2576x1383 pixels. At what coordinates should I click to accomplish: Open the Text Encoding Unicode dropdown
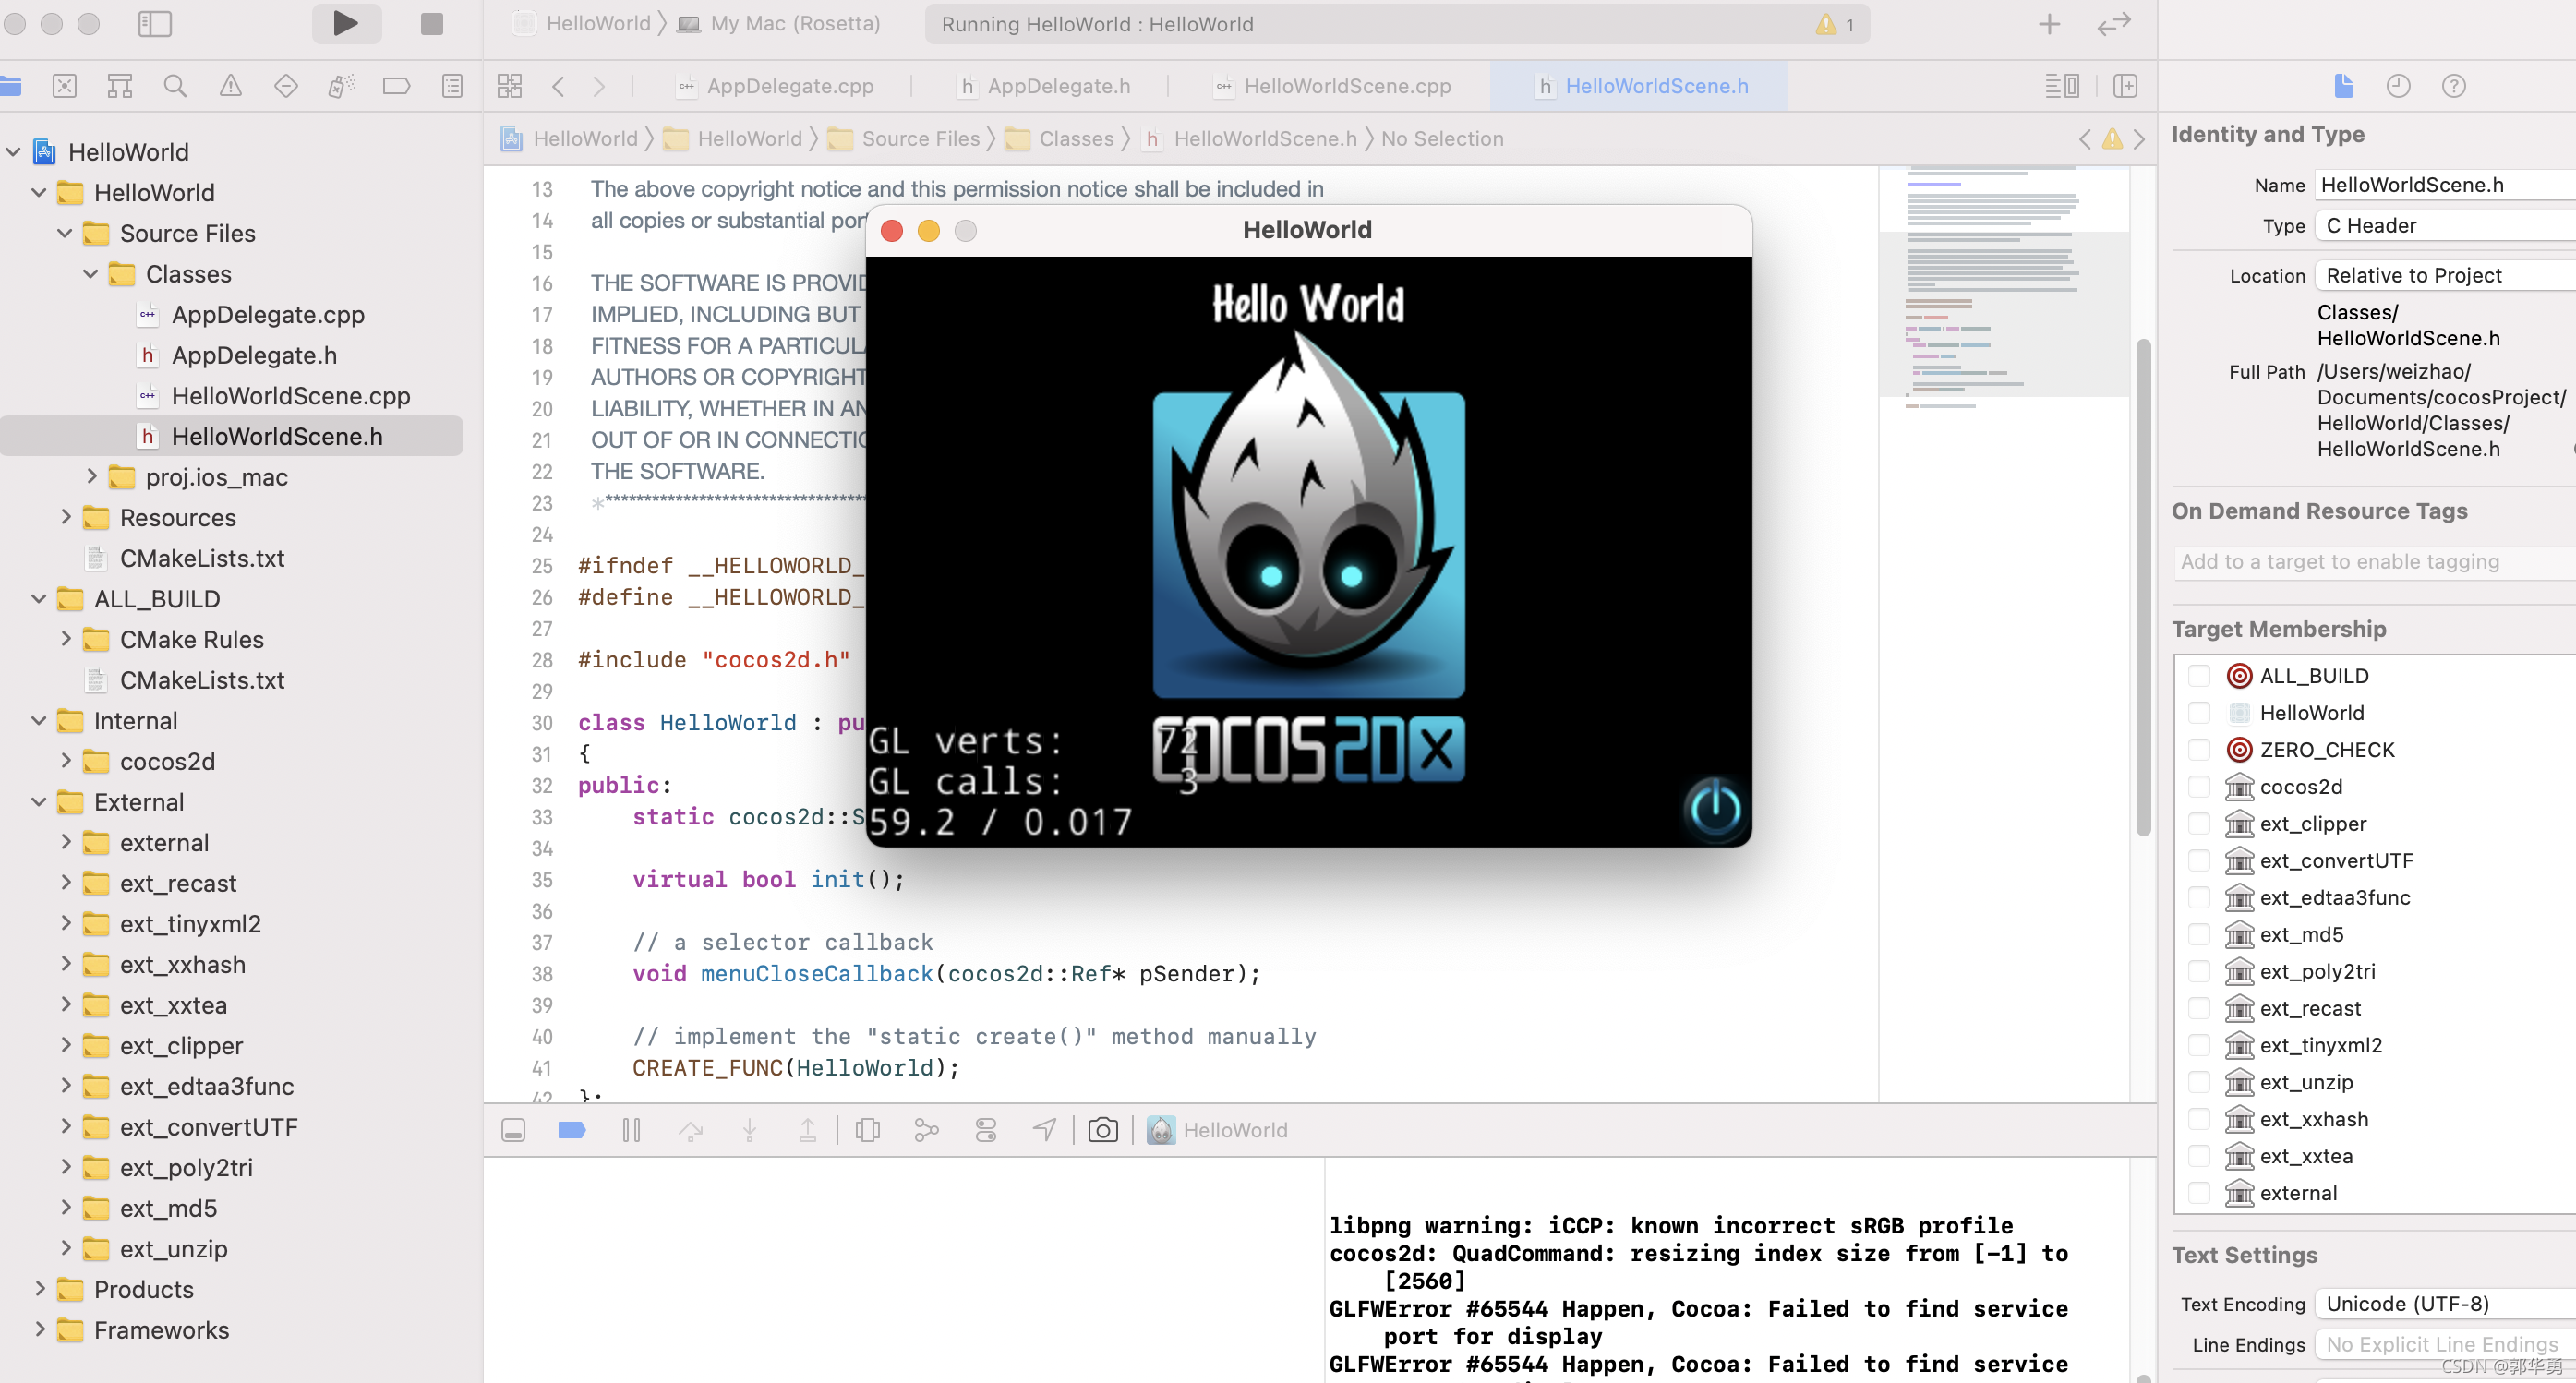pos(2440,1303)
